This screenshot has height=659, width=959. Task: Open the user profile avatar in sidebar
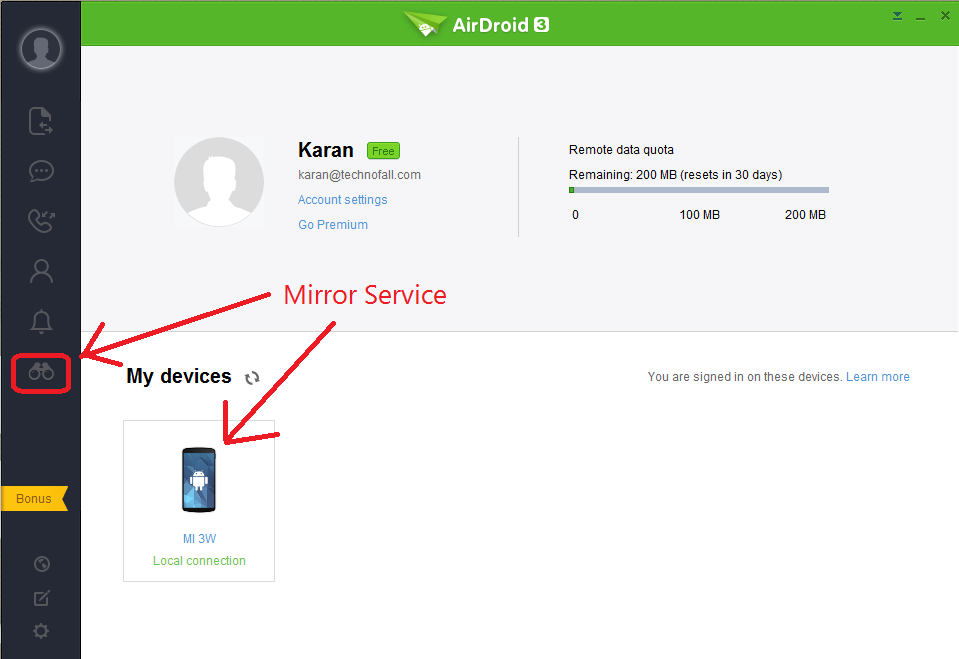[x=41, y=48]
